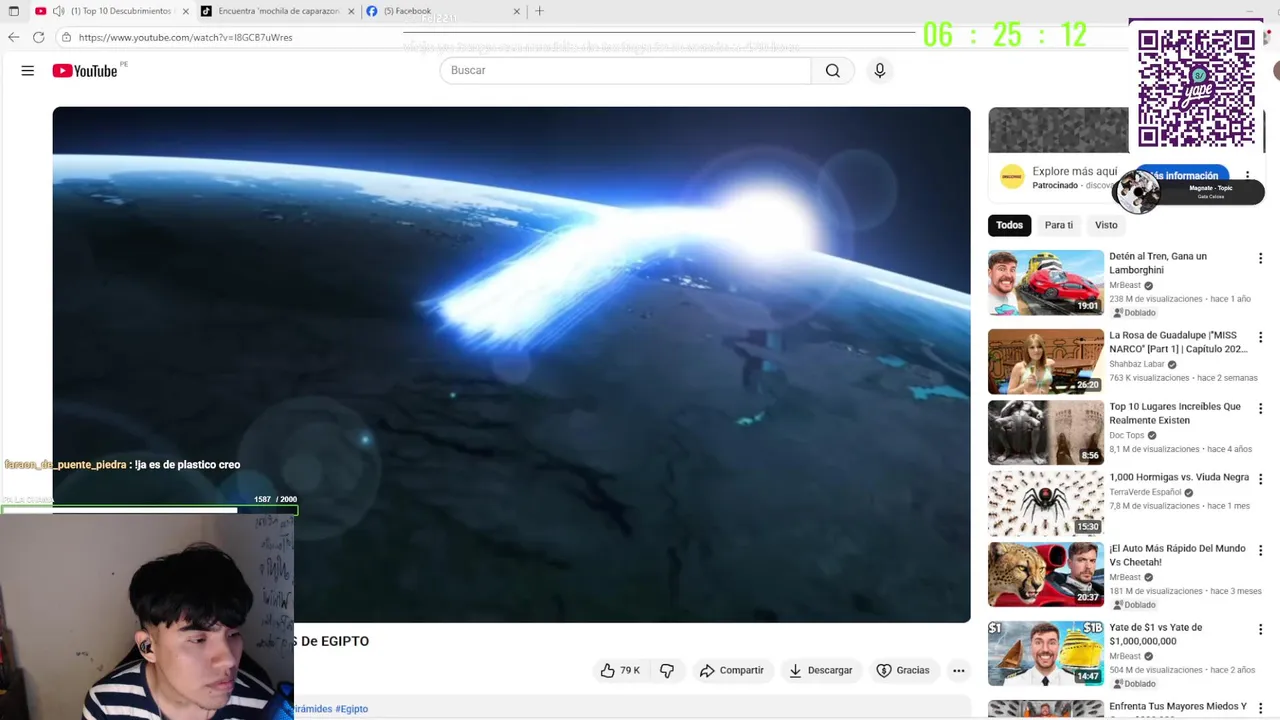Open the Doc Tops channel name
This screenshot has width=1280, height=720.
click(1126, 435)
